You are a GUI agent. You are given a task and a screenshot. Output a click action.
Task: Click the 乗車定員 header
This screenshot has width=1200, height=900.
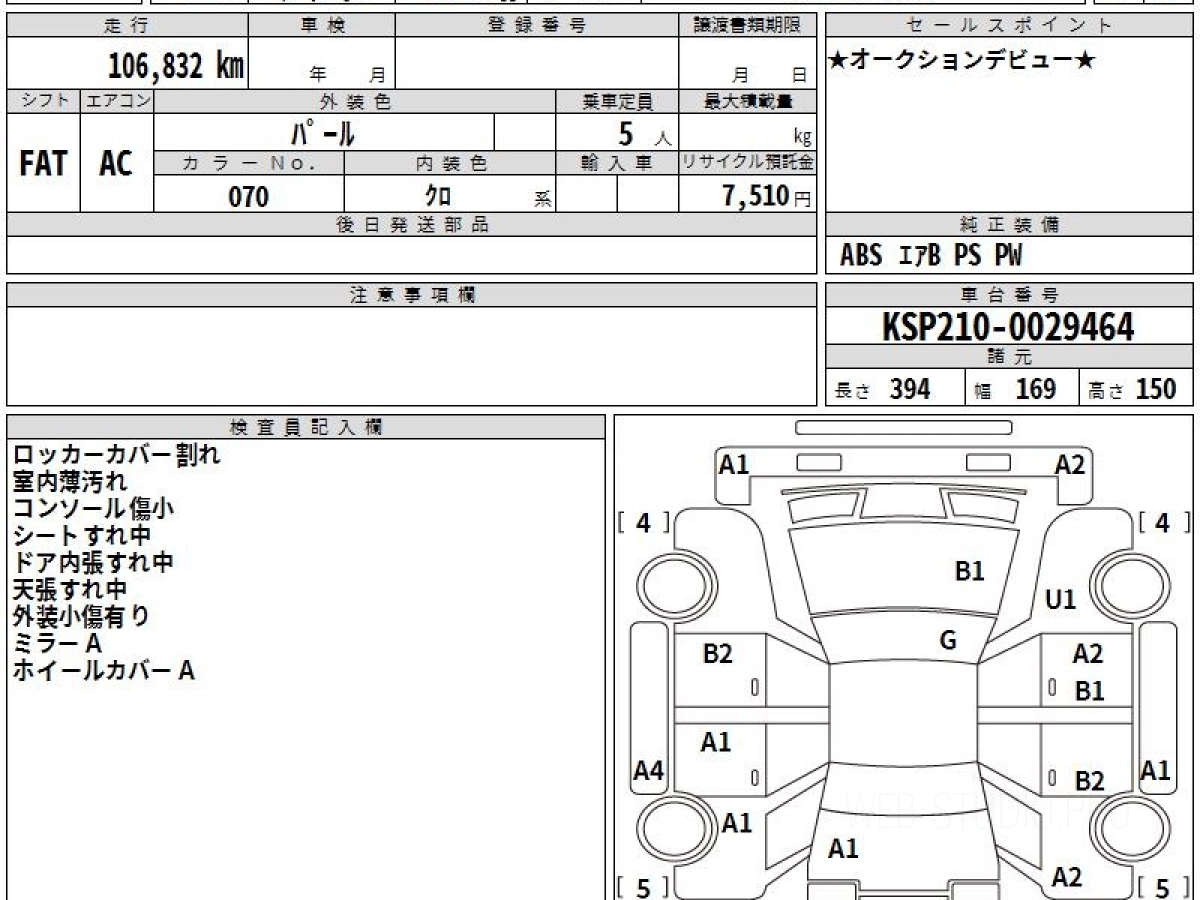point(617,101)
